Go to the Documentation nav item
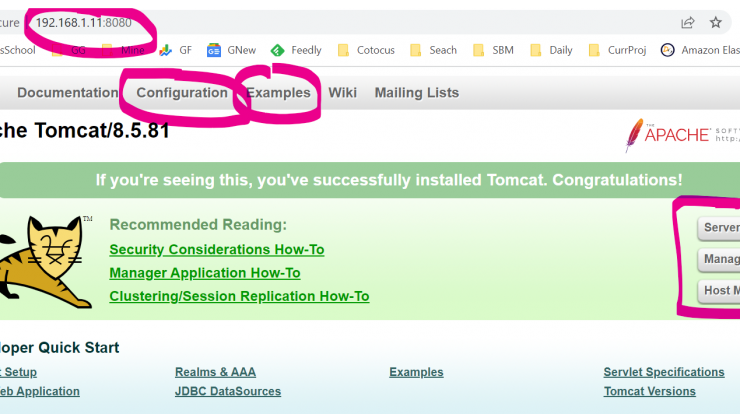The image size is (740, 414). pyautogui.click(x=68, y=93)
